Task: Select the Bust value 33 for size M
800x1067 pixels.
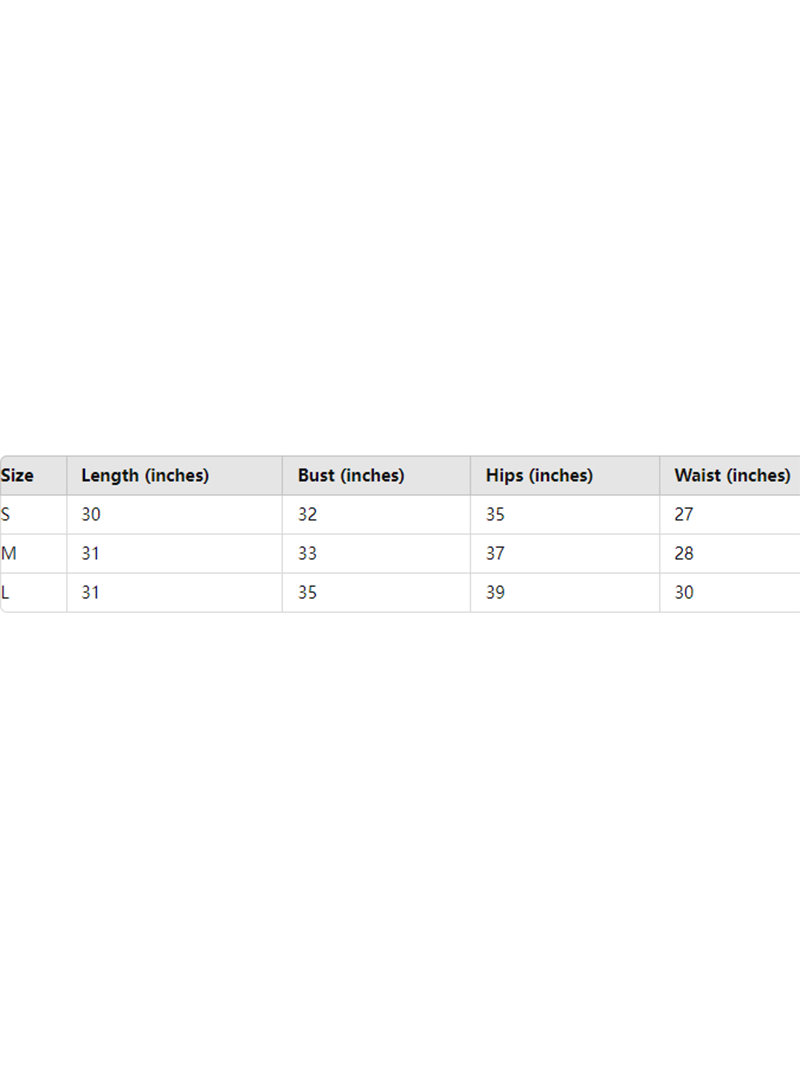Action: point(307,554)
